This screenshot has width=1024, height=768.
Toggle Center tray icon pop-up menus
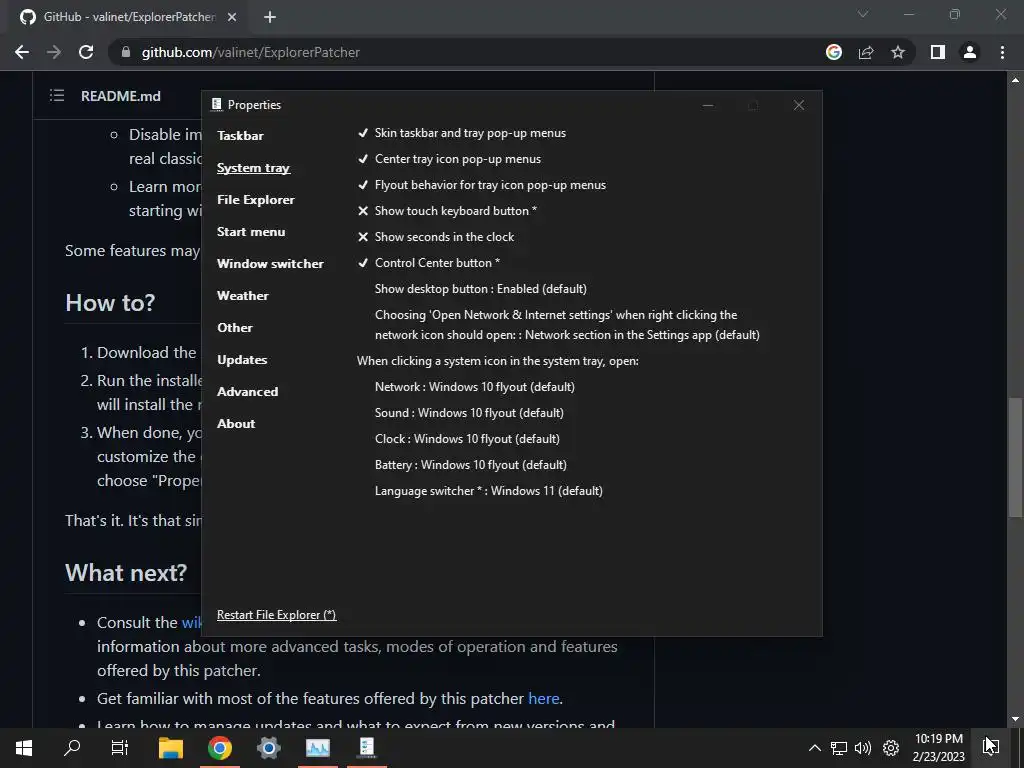point(449,159)
